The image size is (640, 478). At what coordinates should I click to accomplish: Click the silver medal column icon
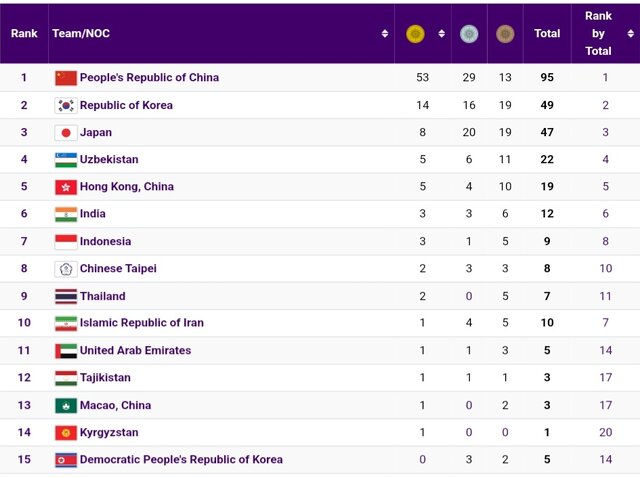(468, 34)
